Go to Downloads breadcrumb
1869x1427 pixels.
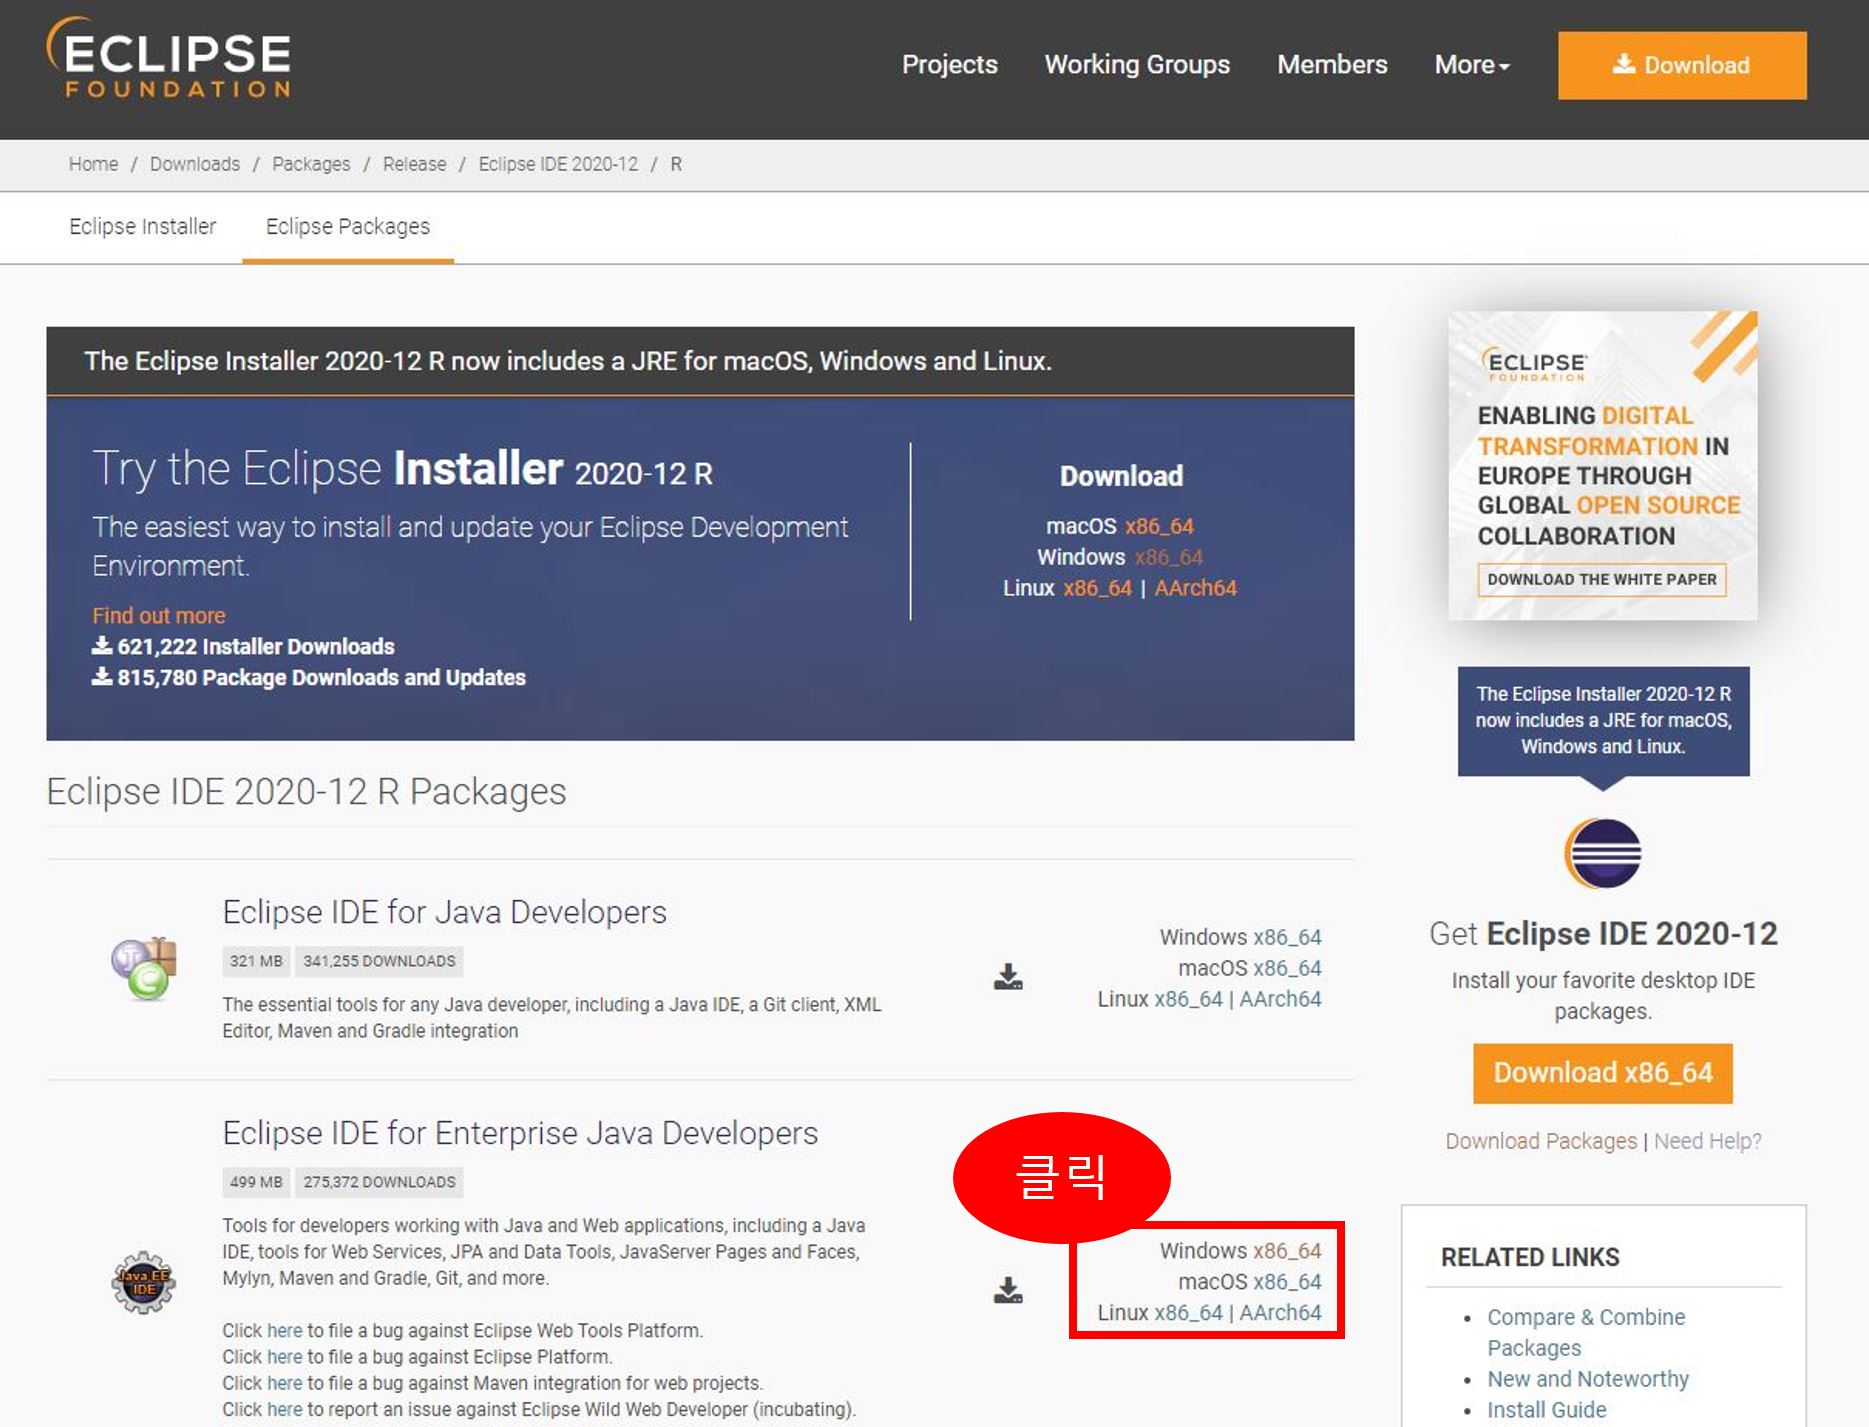[195, 164]
